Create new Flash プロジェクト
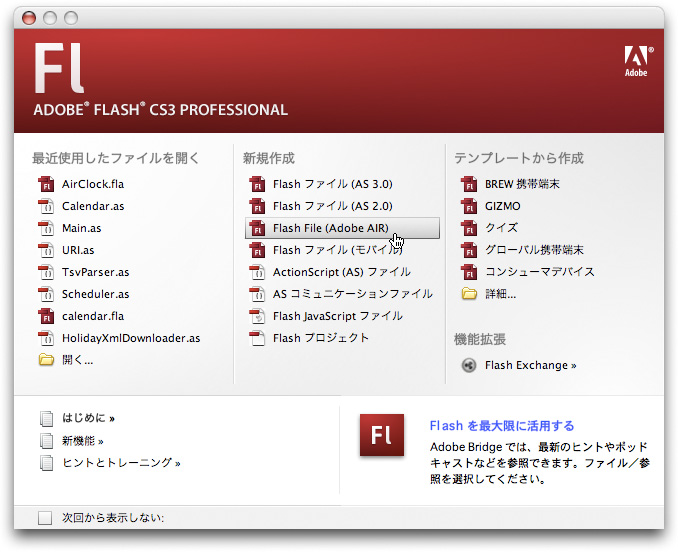Viewport: 678px width, 552px height. point(321,338)
